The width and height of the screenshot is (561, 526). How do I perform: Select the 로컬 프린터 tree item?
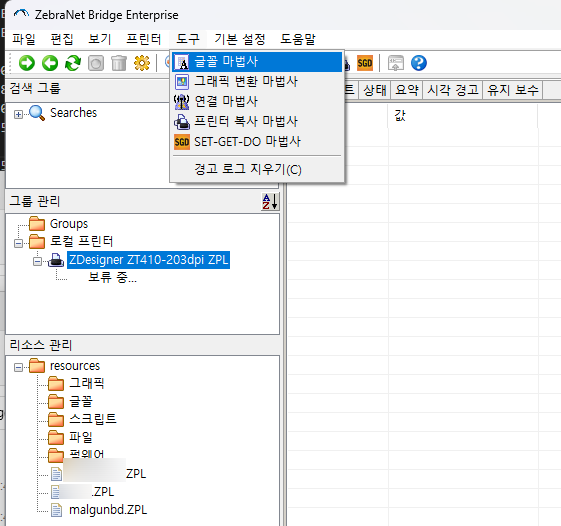(x=81, y=242)
